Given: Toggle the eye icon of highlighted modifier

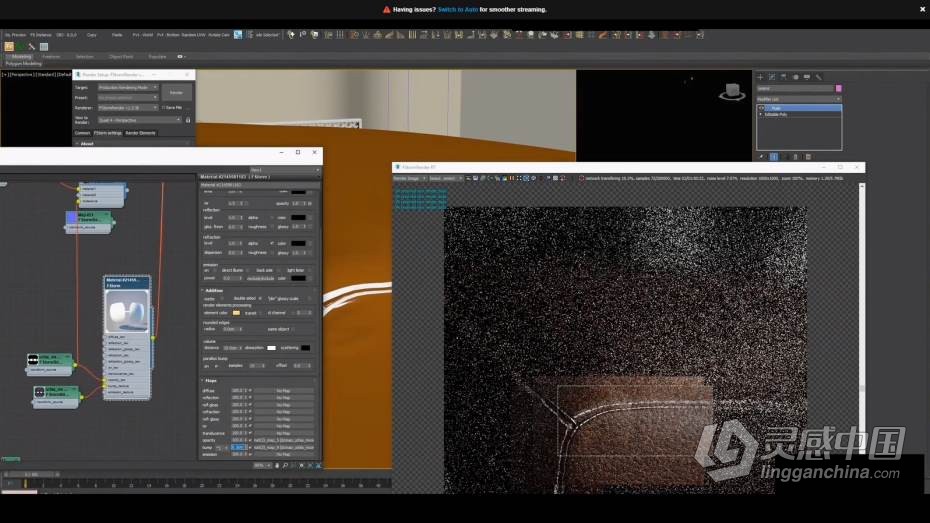Looking at the screenshot, I should click(x=762, y=108).
